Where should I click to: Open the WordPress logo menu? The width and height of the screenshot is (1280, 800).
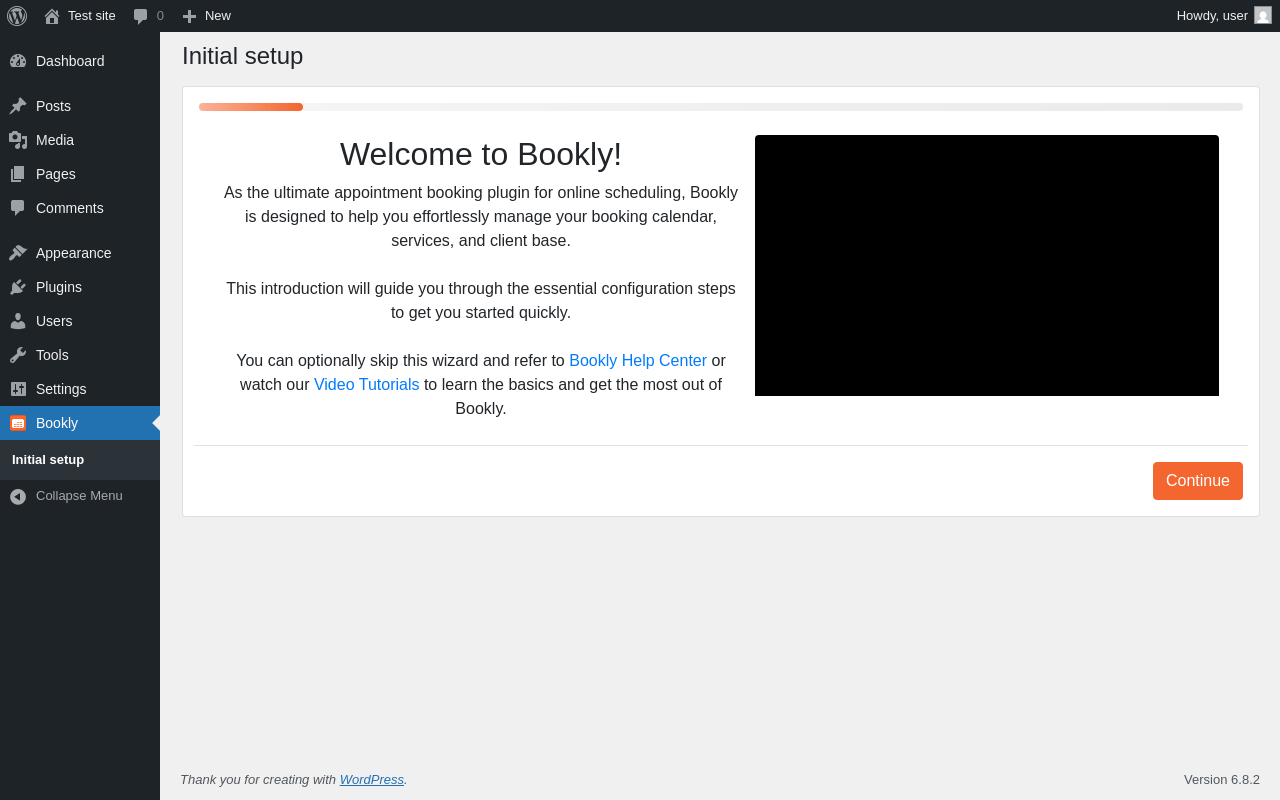point(17,16)
